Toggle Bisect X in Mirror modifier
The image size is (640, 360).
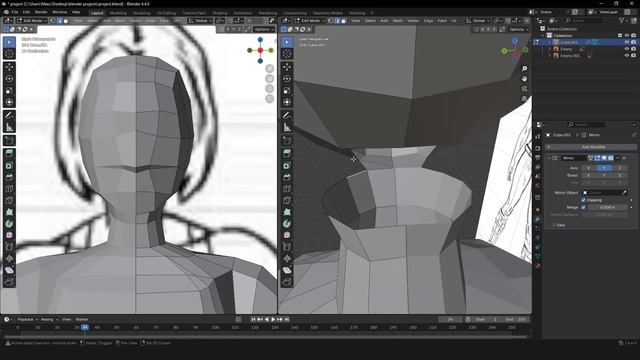coord(589,175)
